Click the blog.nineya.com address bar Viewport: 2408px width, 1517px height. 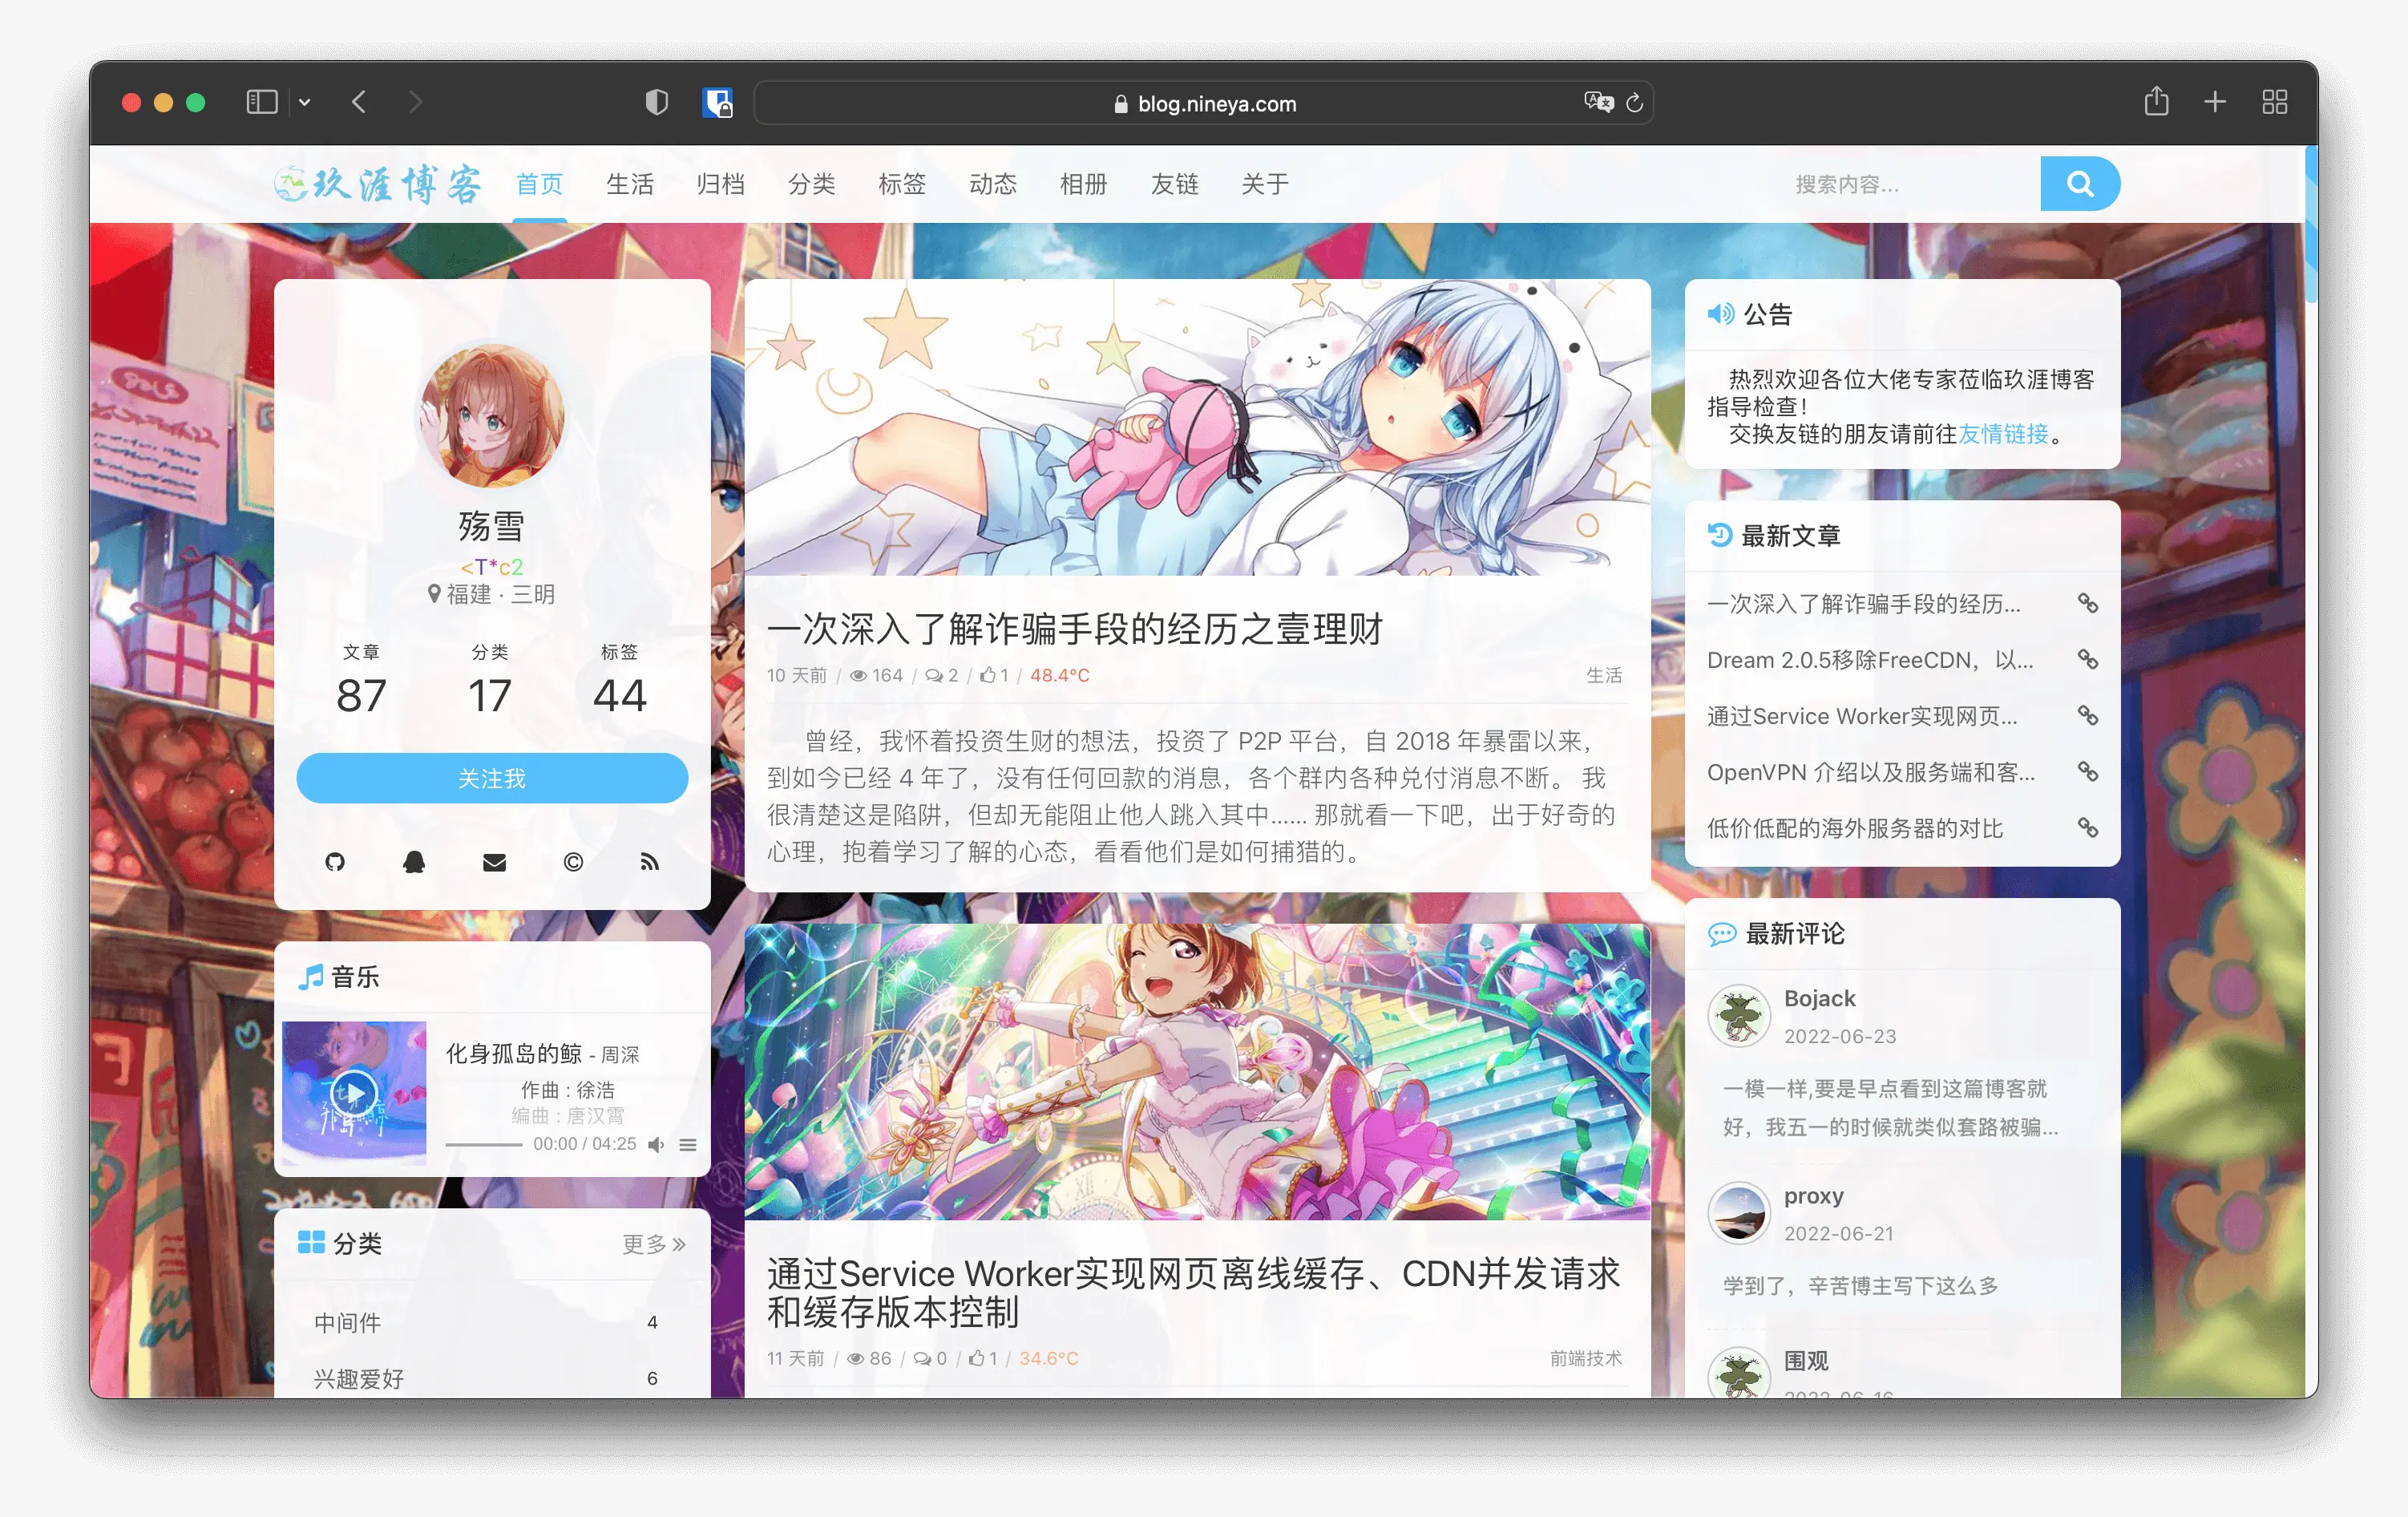[x=1203, y=103]
